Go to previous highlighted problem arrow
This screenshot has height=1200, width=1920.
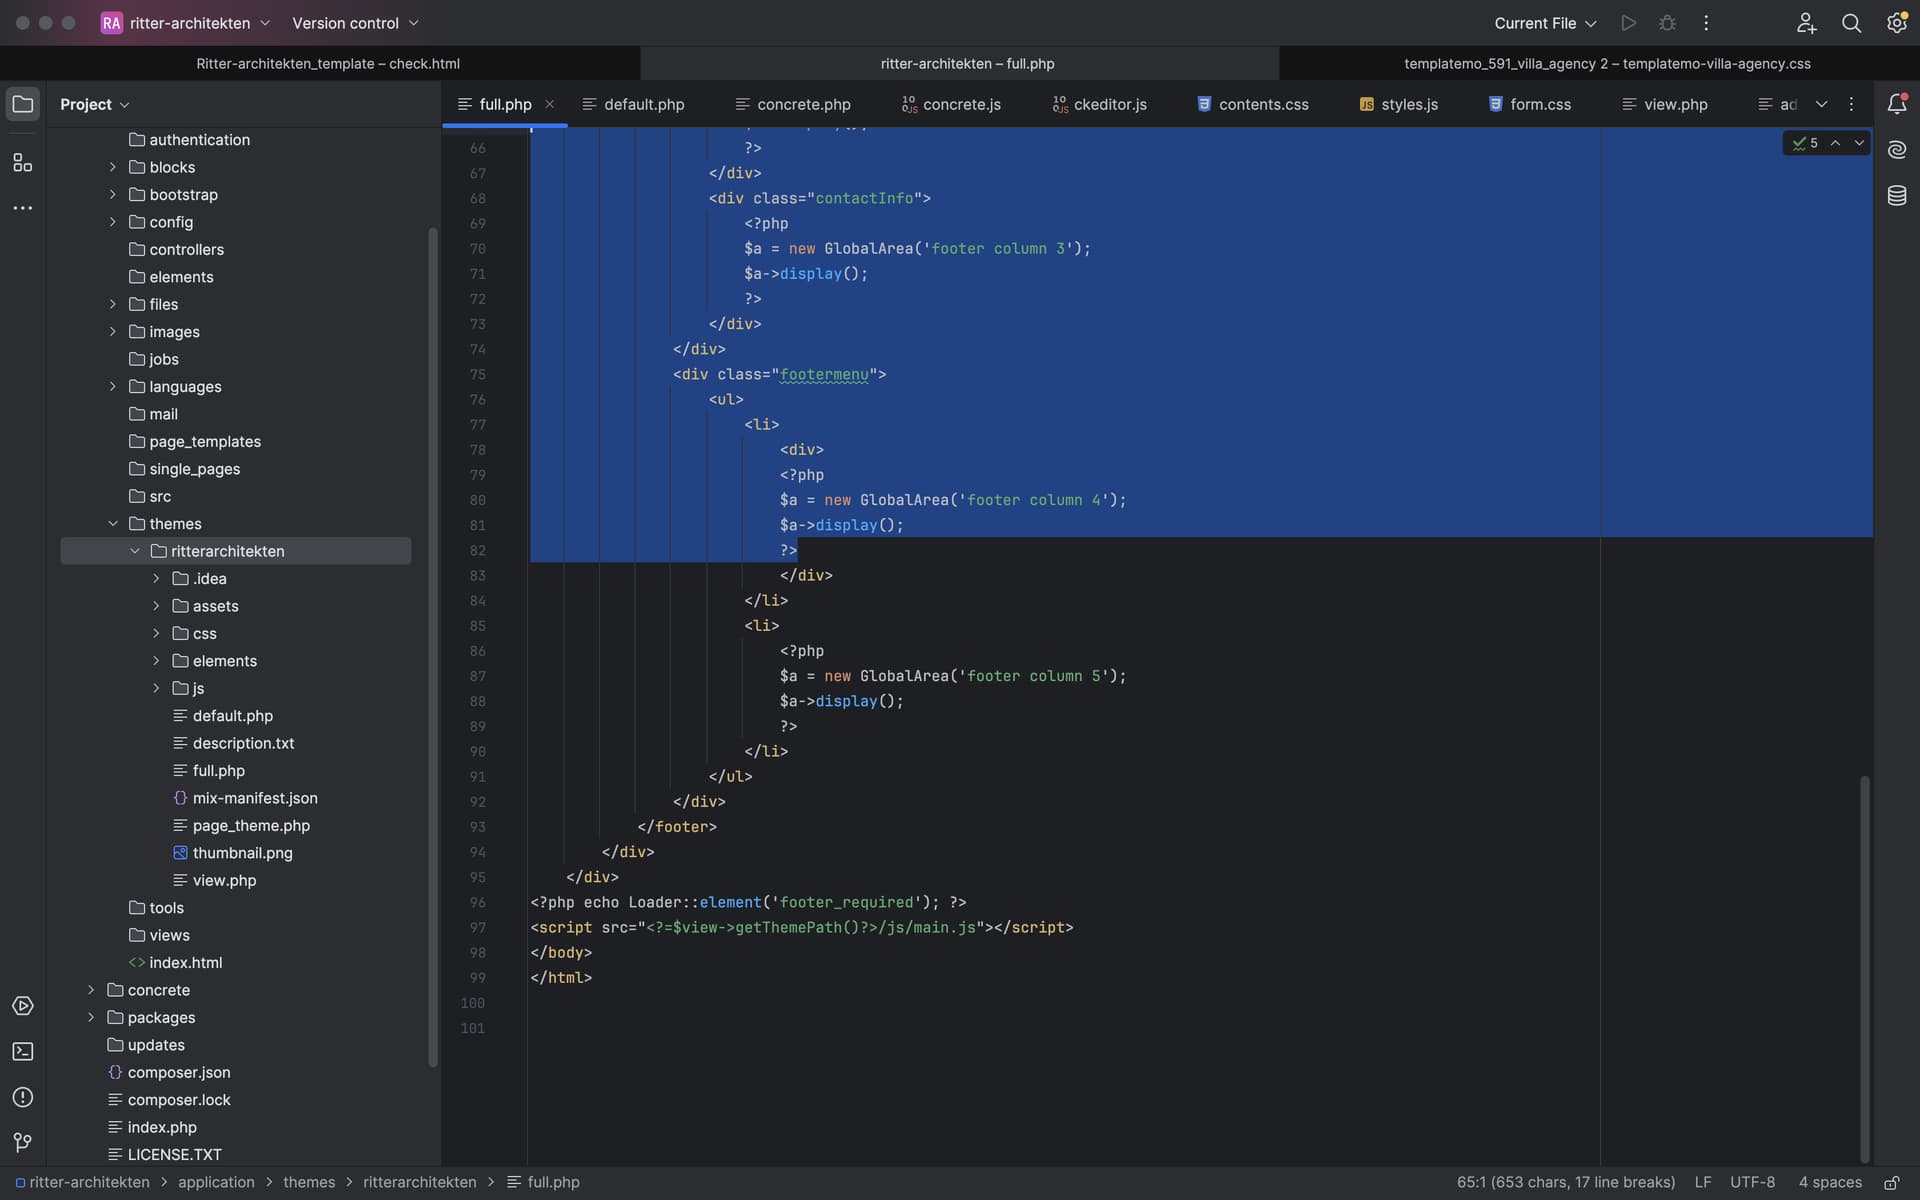1835,143
